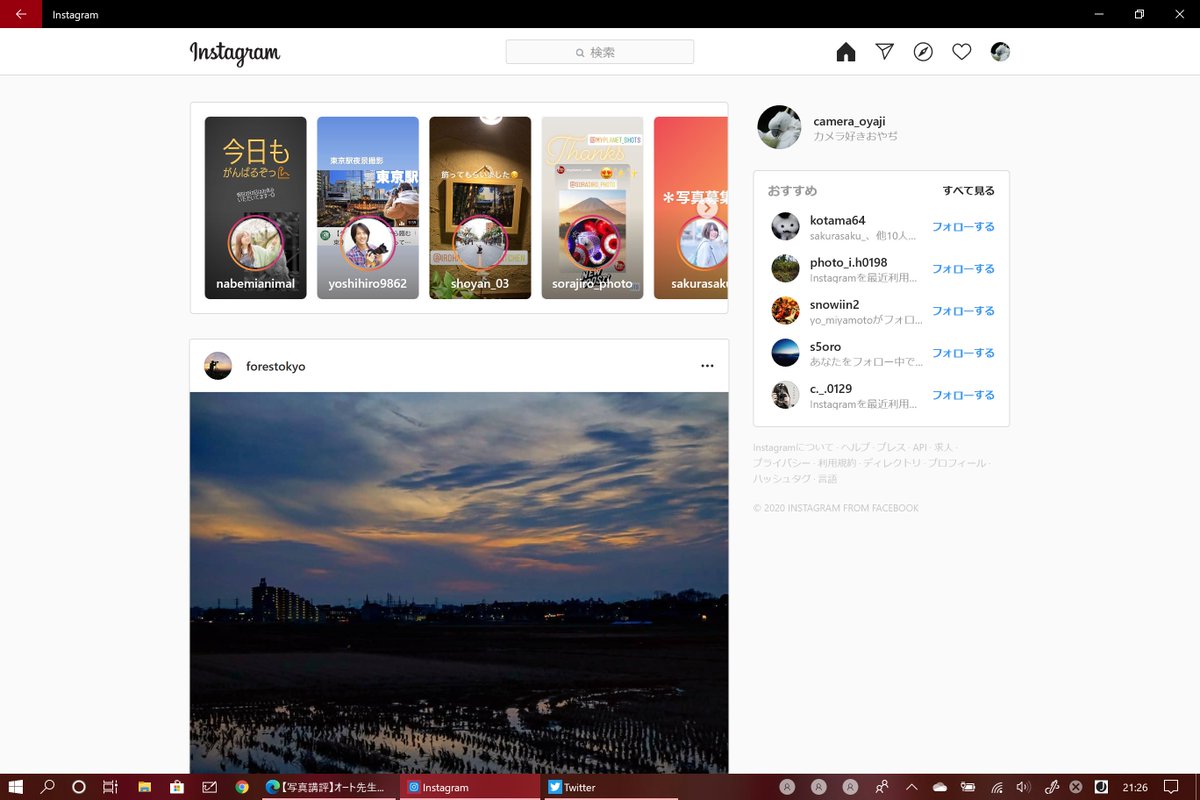The width and height of the screenshot is (1200, 800).
Task: Open kotama64 username in suggestions
Action: click(x=837, y=220)
